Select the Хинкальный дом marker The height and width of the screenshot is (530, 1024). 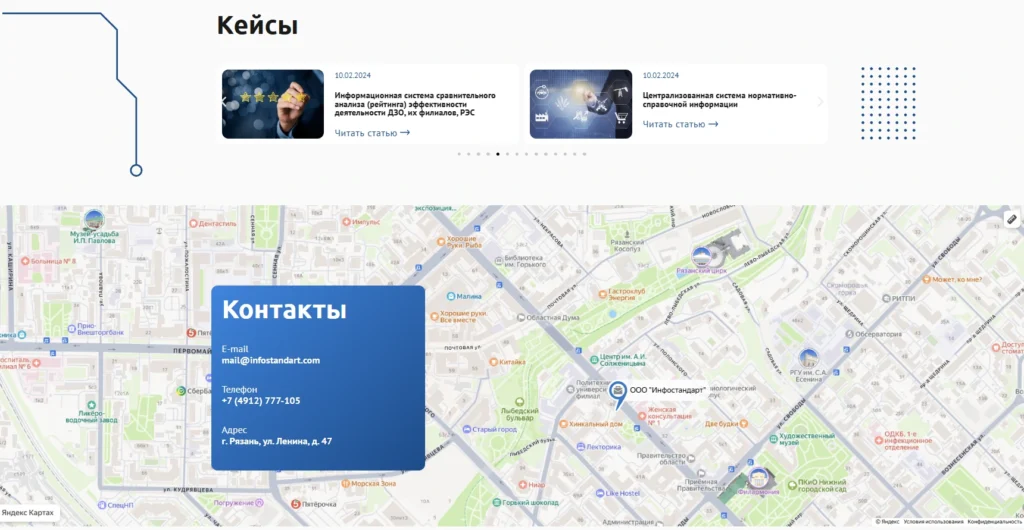click(x=563, y=424)
